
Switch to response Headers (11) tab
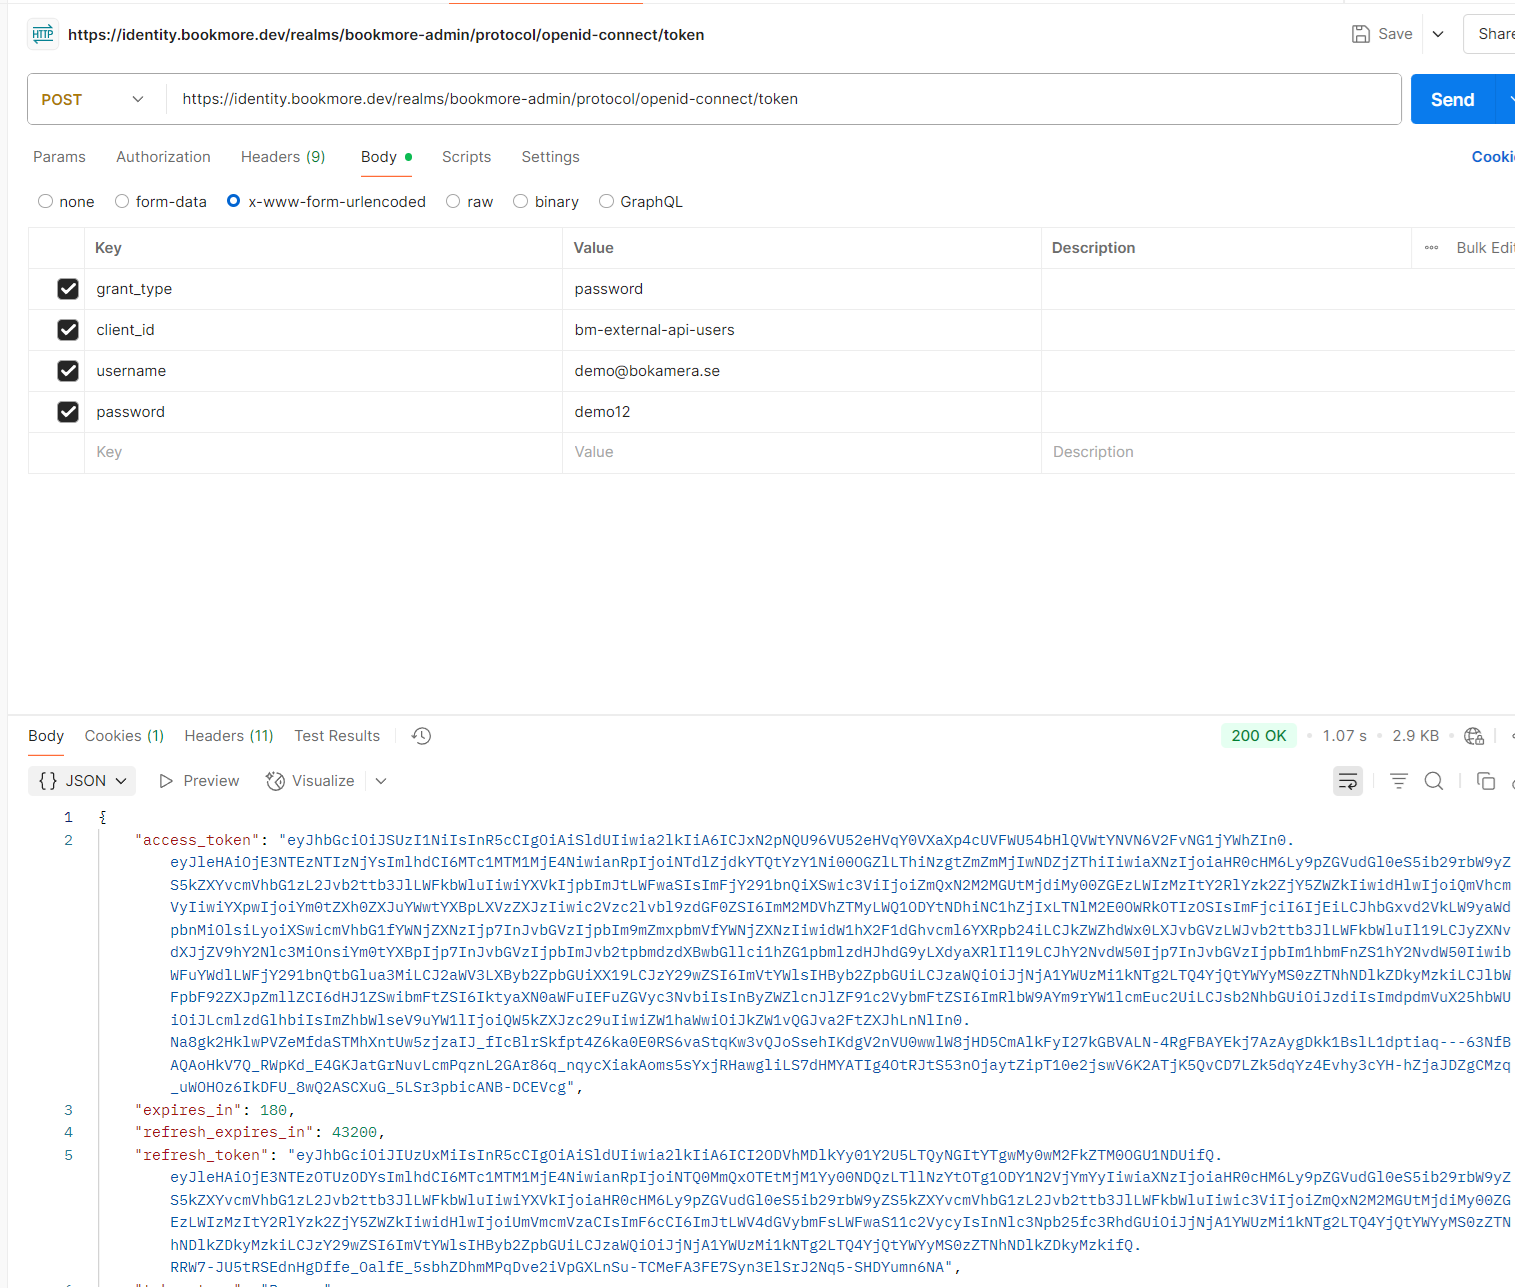click(229, 736)
